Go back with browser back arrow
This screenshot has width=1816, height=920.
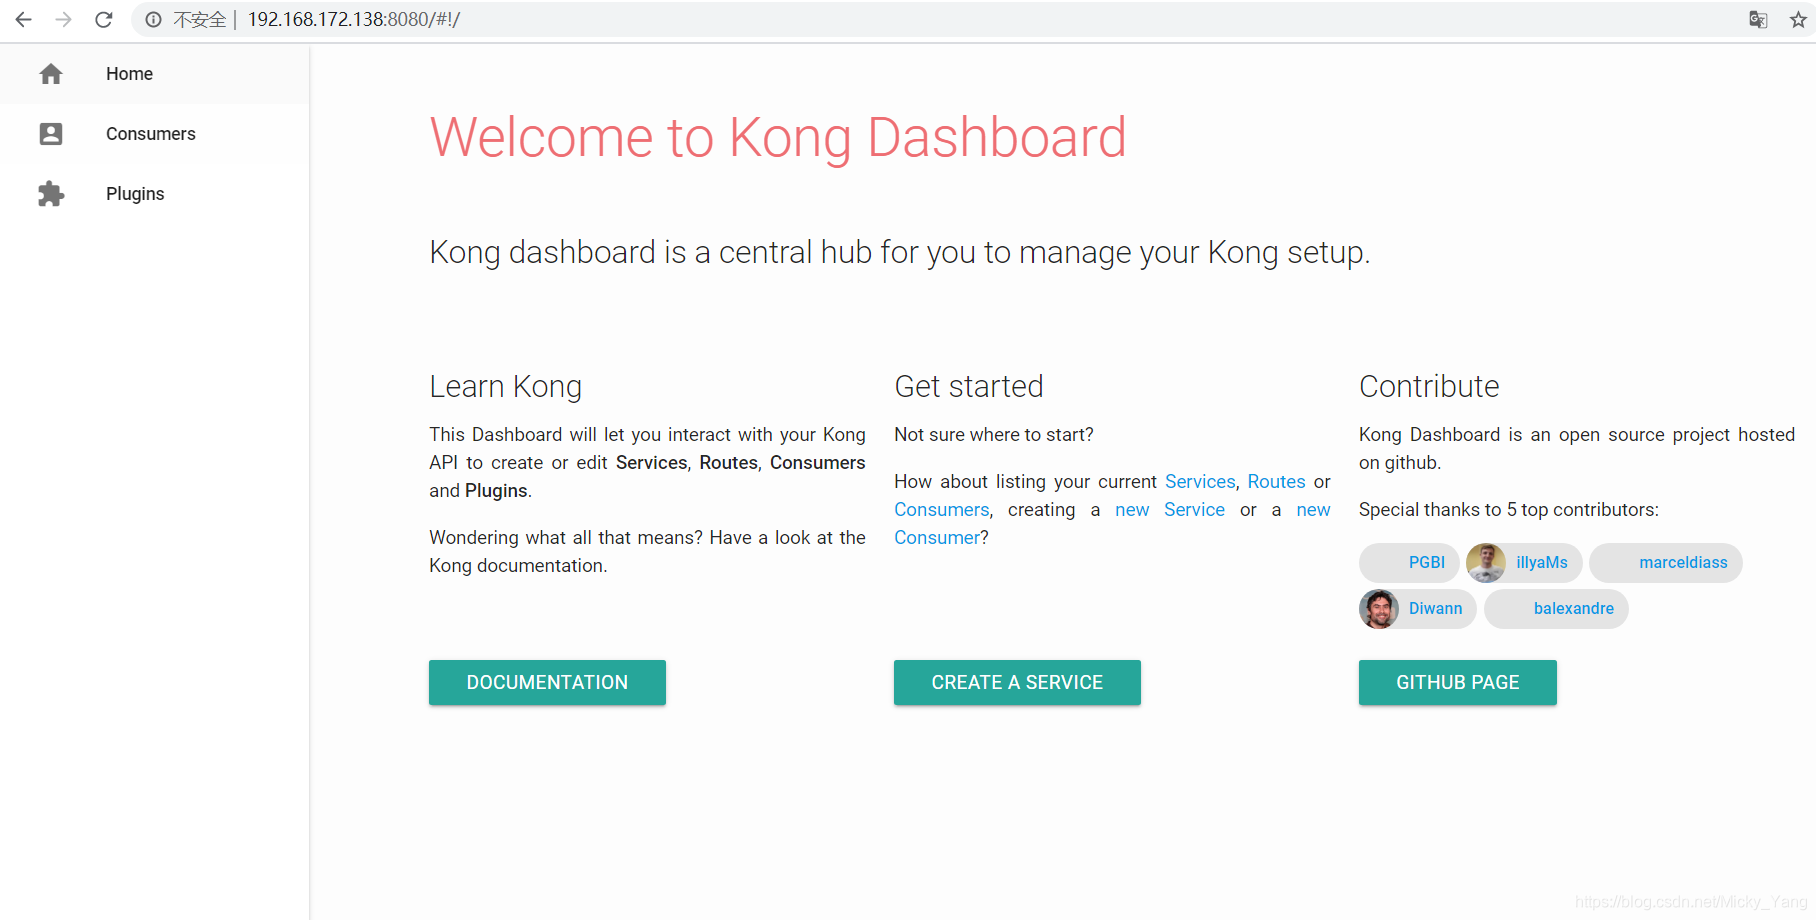(x=24, y=19)
